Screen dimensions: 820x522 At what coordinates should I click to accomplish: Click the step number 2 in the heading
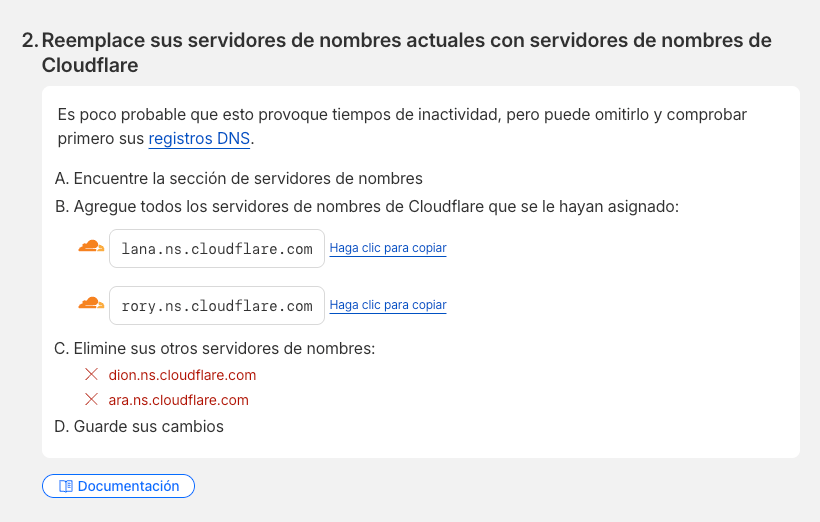pyautogui.click(x=30, y=40)
